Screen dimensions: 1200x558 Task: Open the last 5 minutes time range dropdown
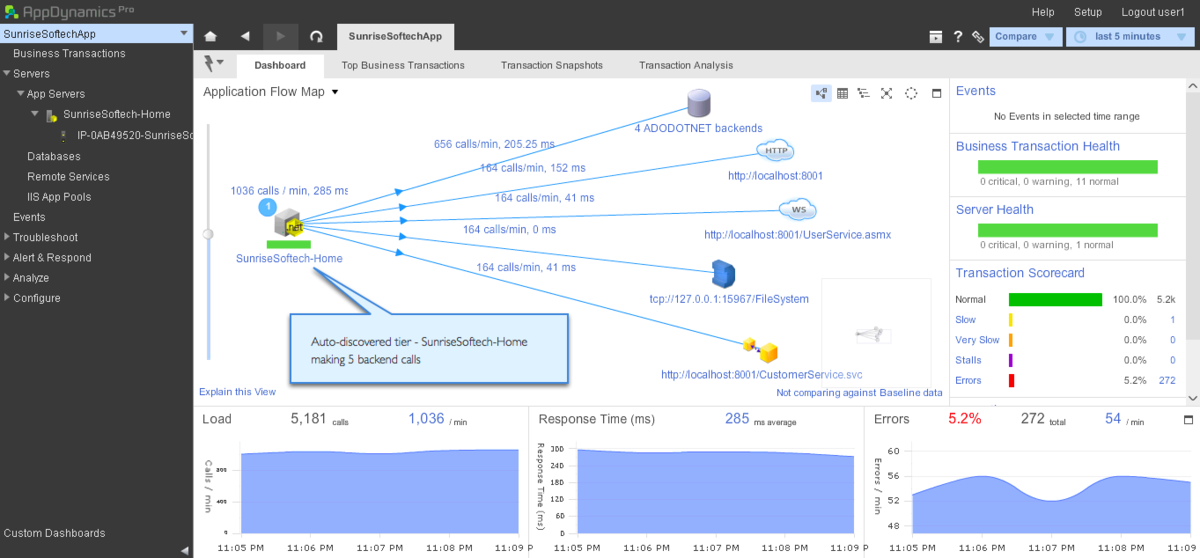tap(1131, 37)
